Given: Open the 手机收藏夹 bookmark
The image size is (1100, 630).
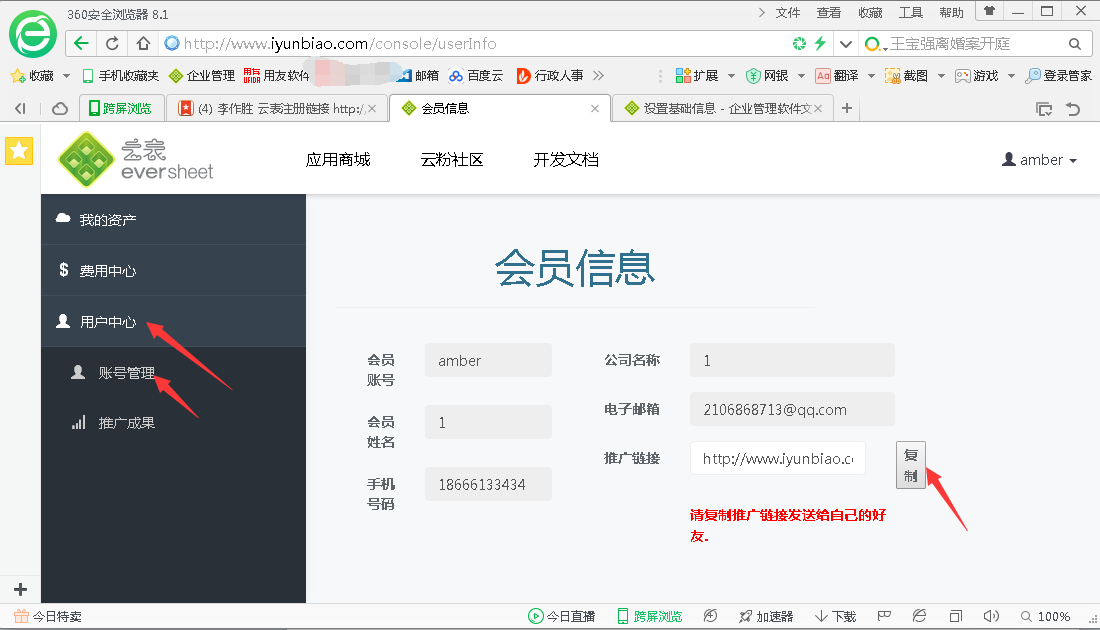Looking at the screenshot, I should [121, 76].
